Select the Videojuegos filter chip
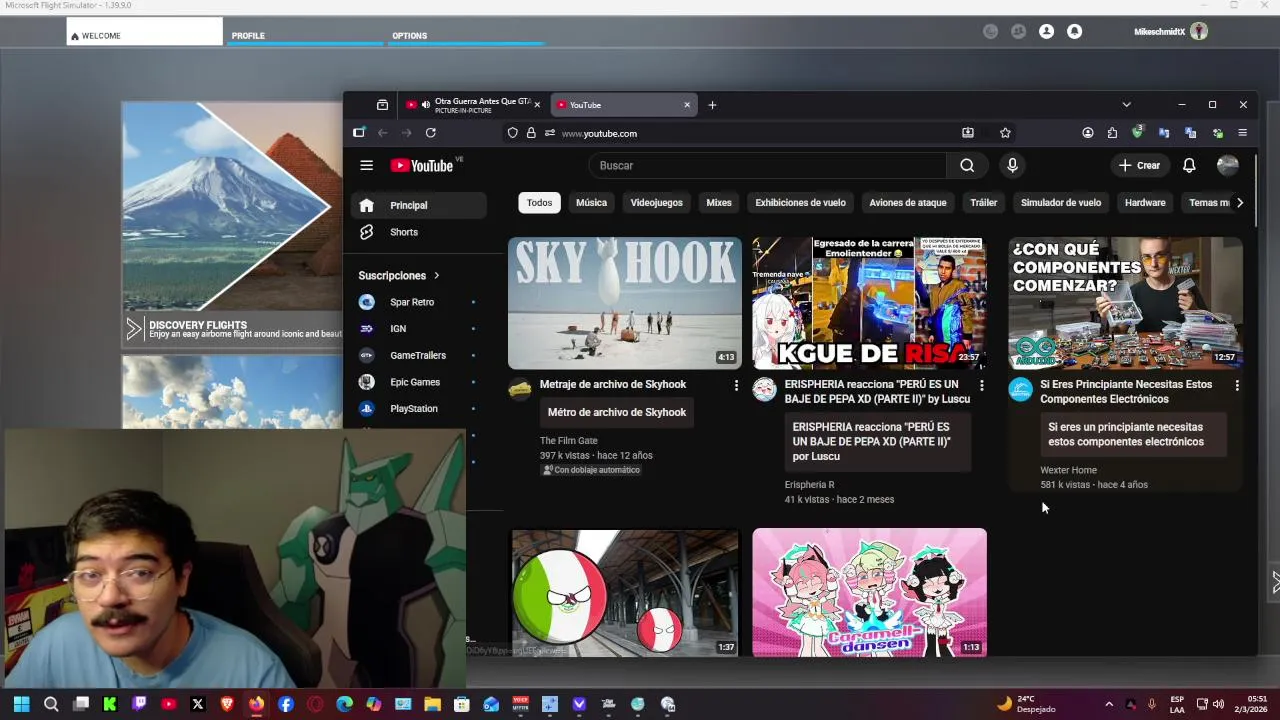 (x=656, y=203)
